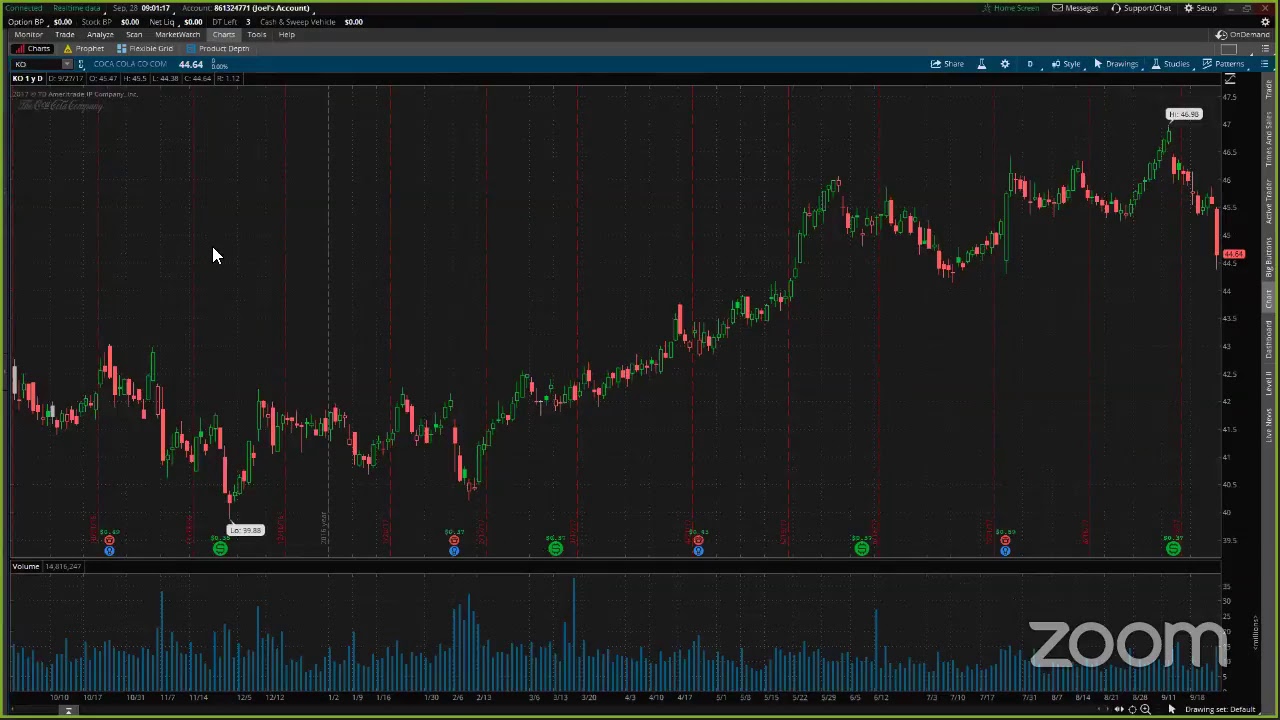Click red earnings phone icon near 4/24
Image resolution: width=1280 pixels, height=720 pixels.
point(698,540)
